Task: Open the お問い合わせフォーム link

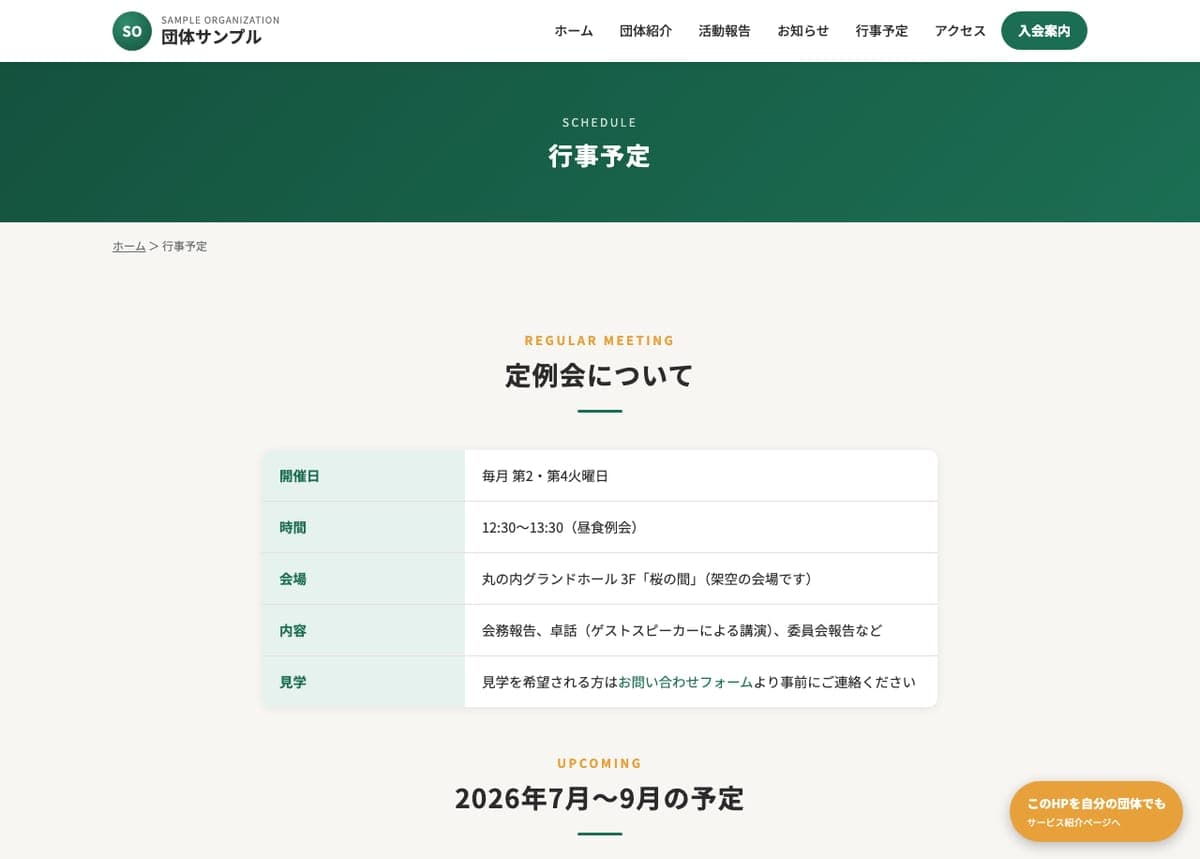Action: coord(685,682)
